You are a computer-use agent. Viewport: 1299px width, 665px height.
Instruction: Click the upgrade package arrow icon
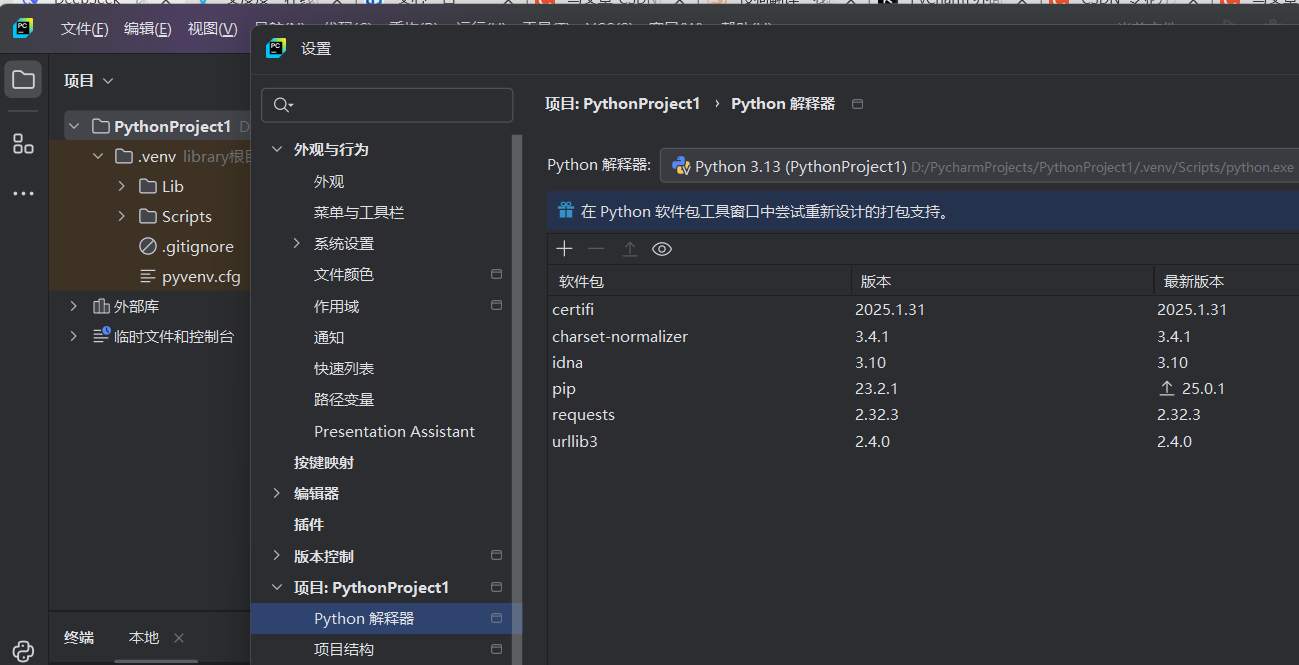point(629,249)
